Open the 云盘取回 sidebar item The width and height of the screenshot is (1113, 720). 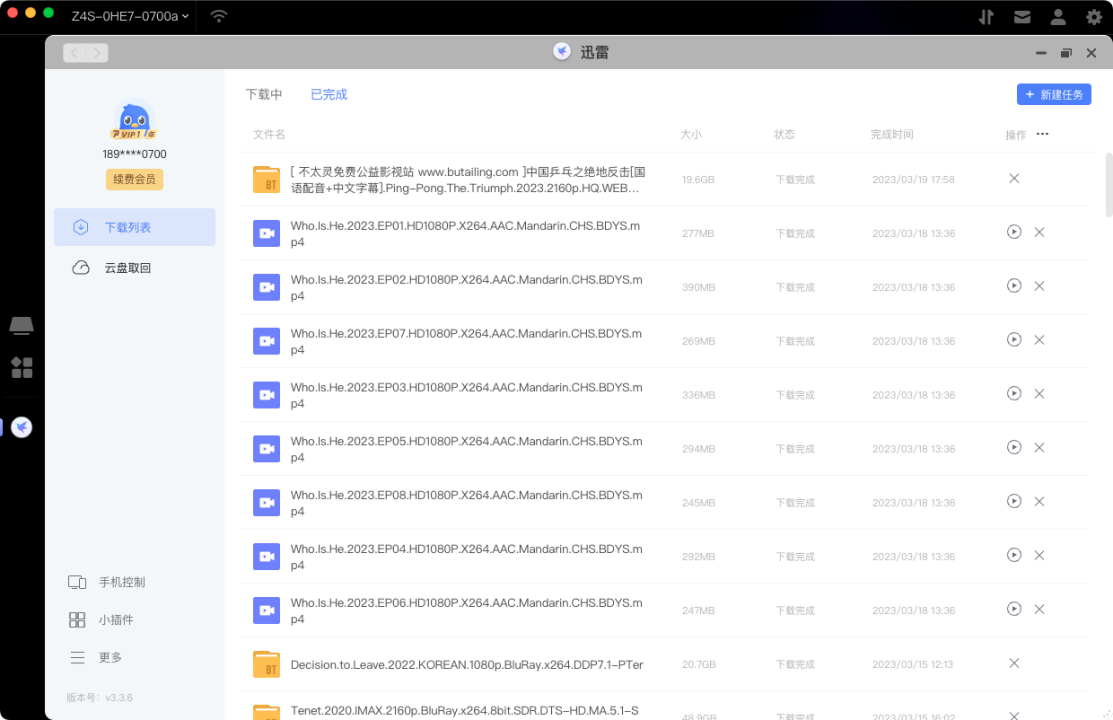click(x=134, y=268)
